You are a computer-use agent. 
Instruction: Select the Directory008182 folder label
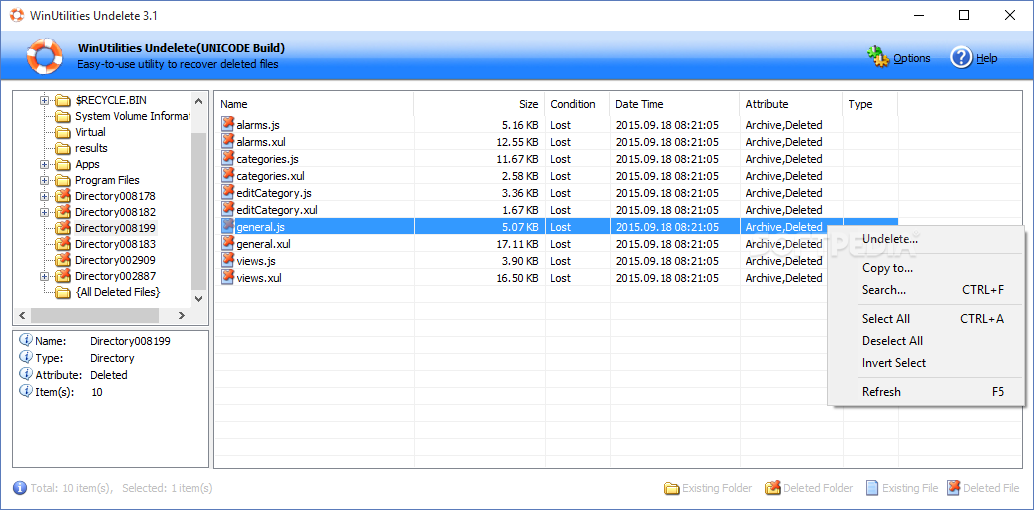coord(115,212)
